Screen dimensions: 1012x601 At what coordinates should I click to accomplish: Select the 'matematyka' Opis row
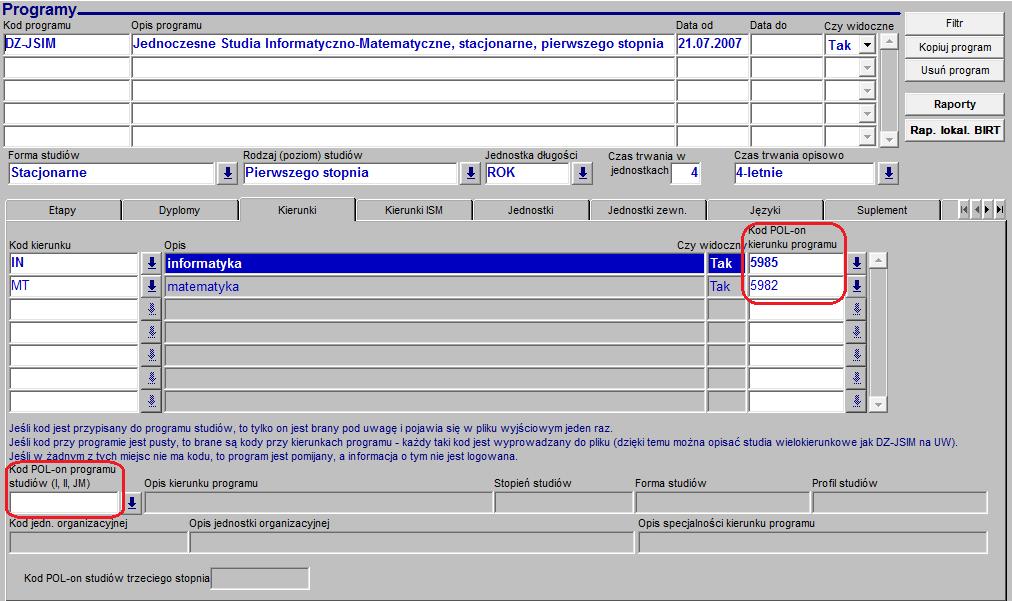point(434,286)
